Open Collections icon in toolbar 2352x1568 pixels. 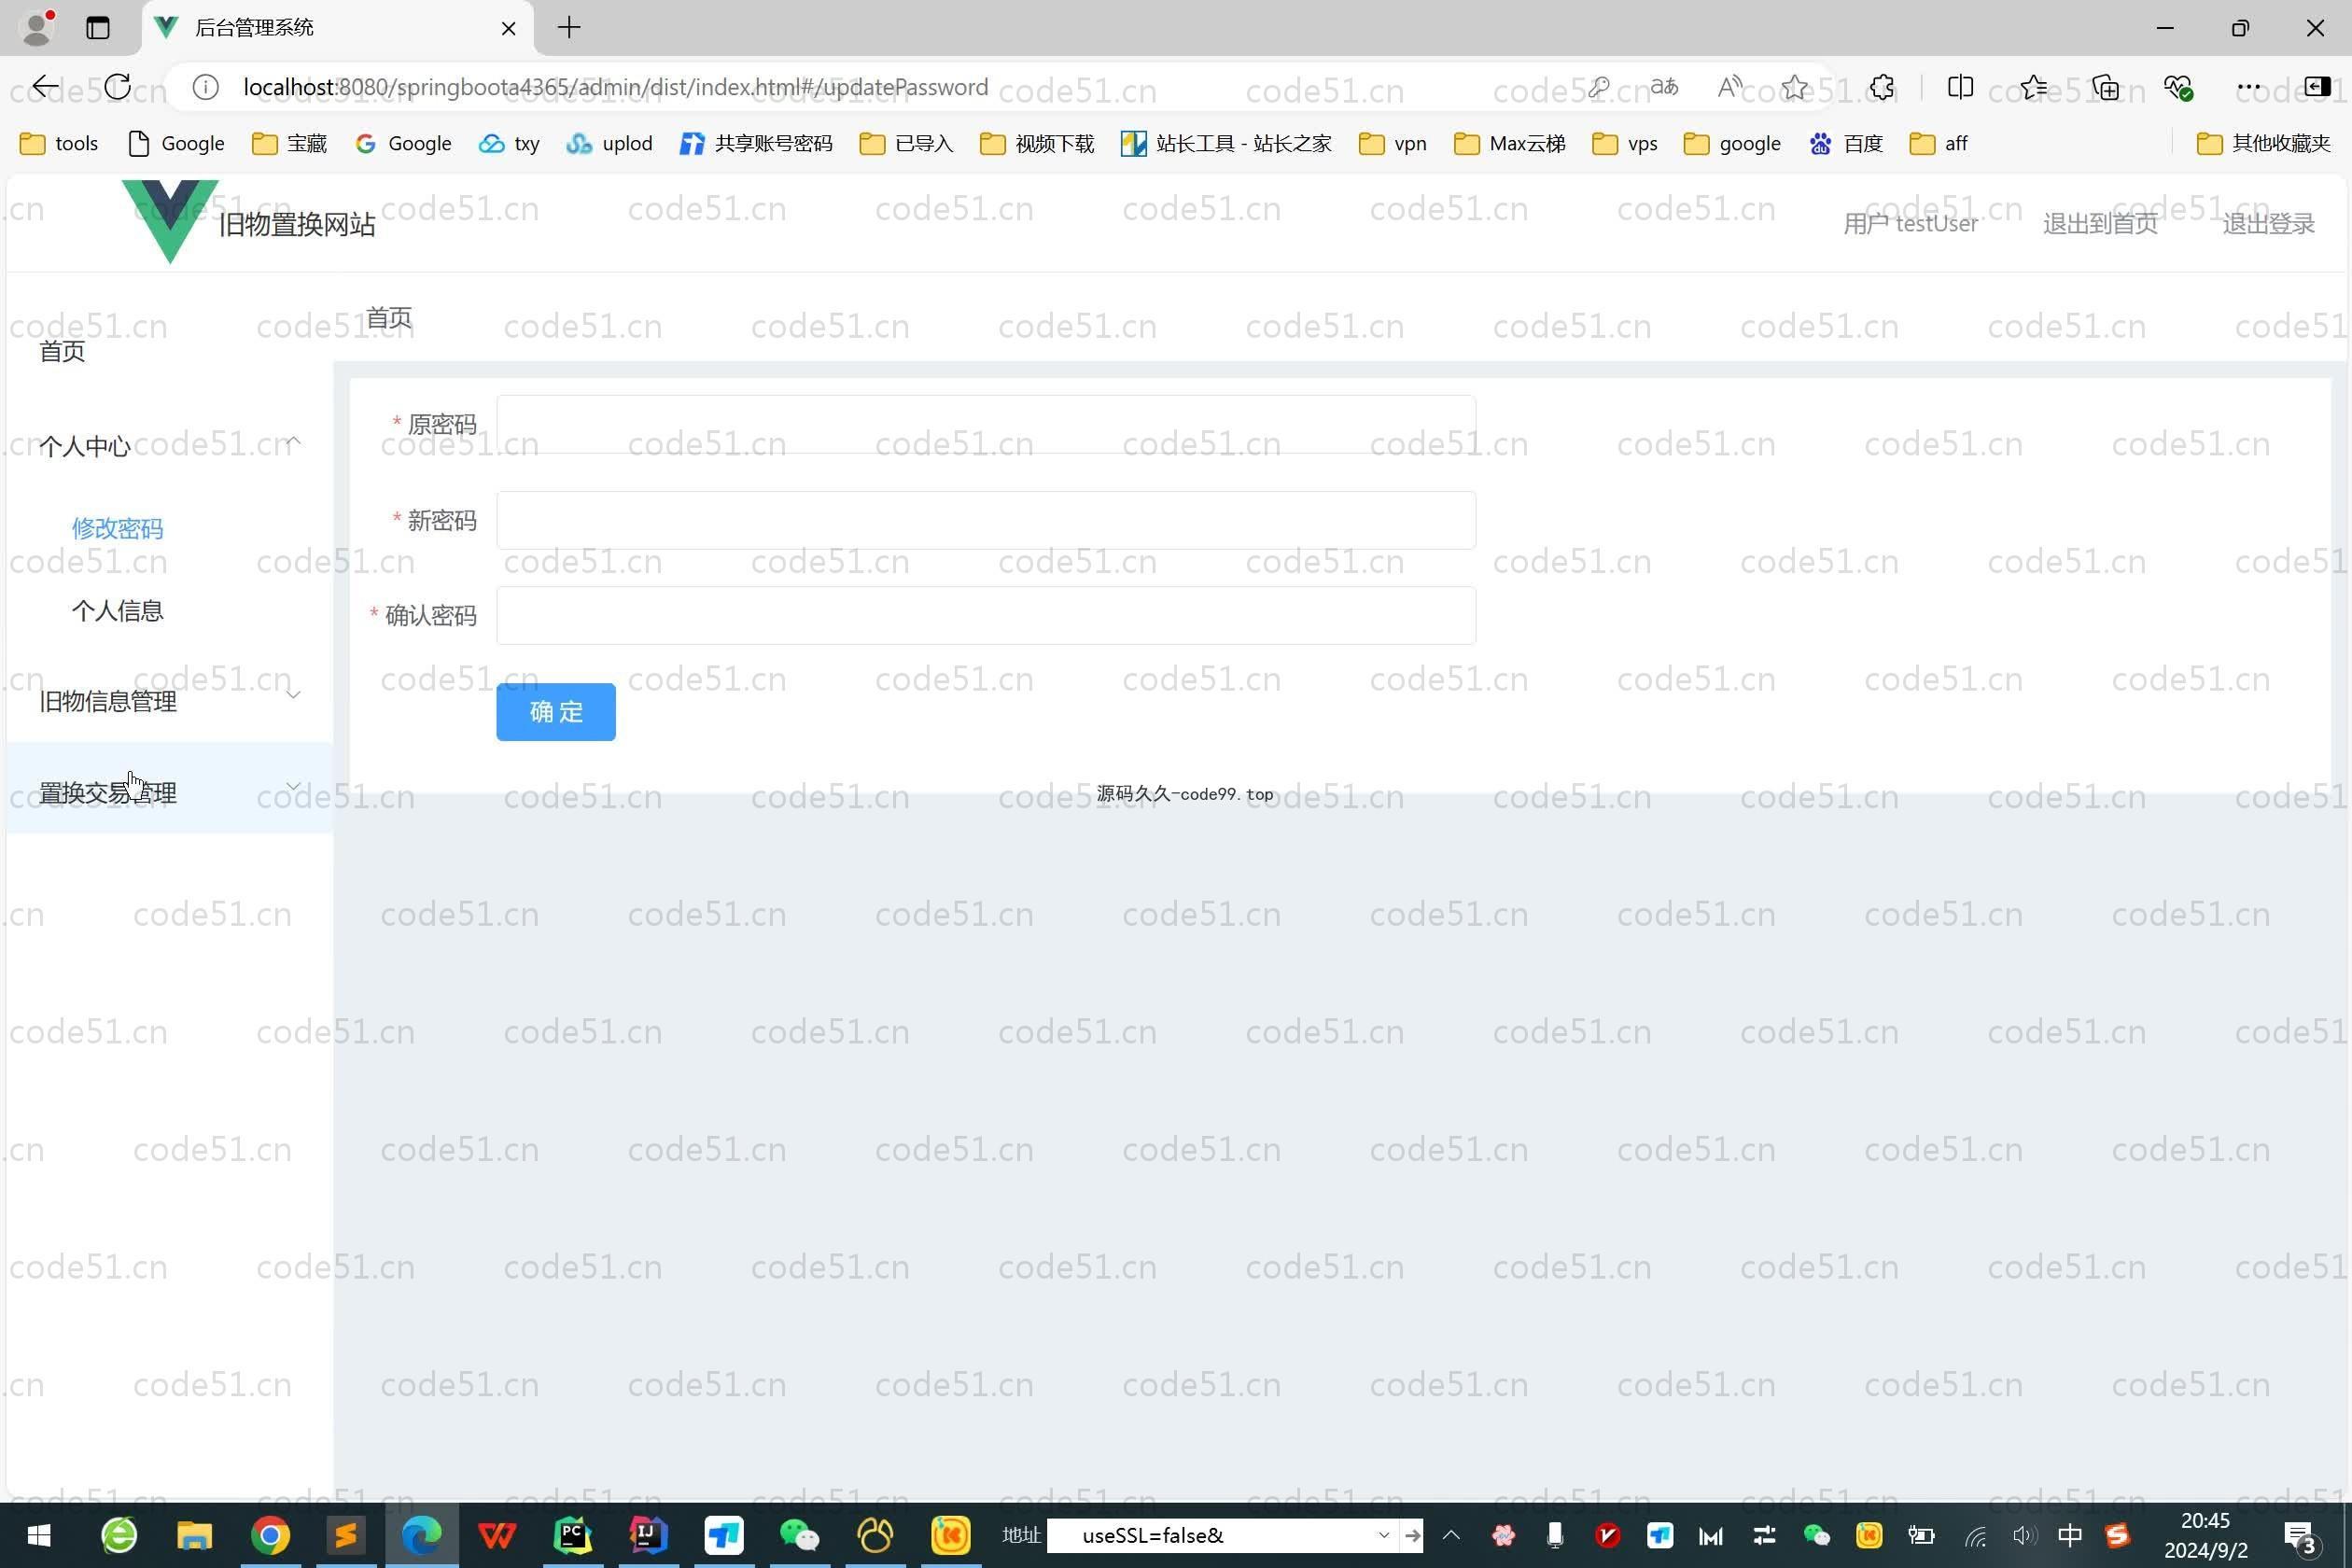2106,87
